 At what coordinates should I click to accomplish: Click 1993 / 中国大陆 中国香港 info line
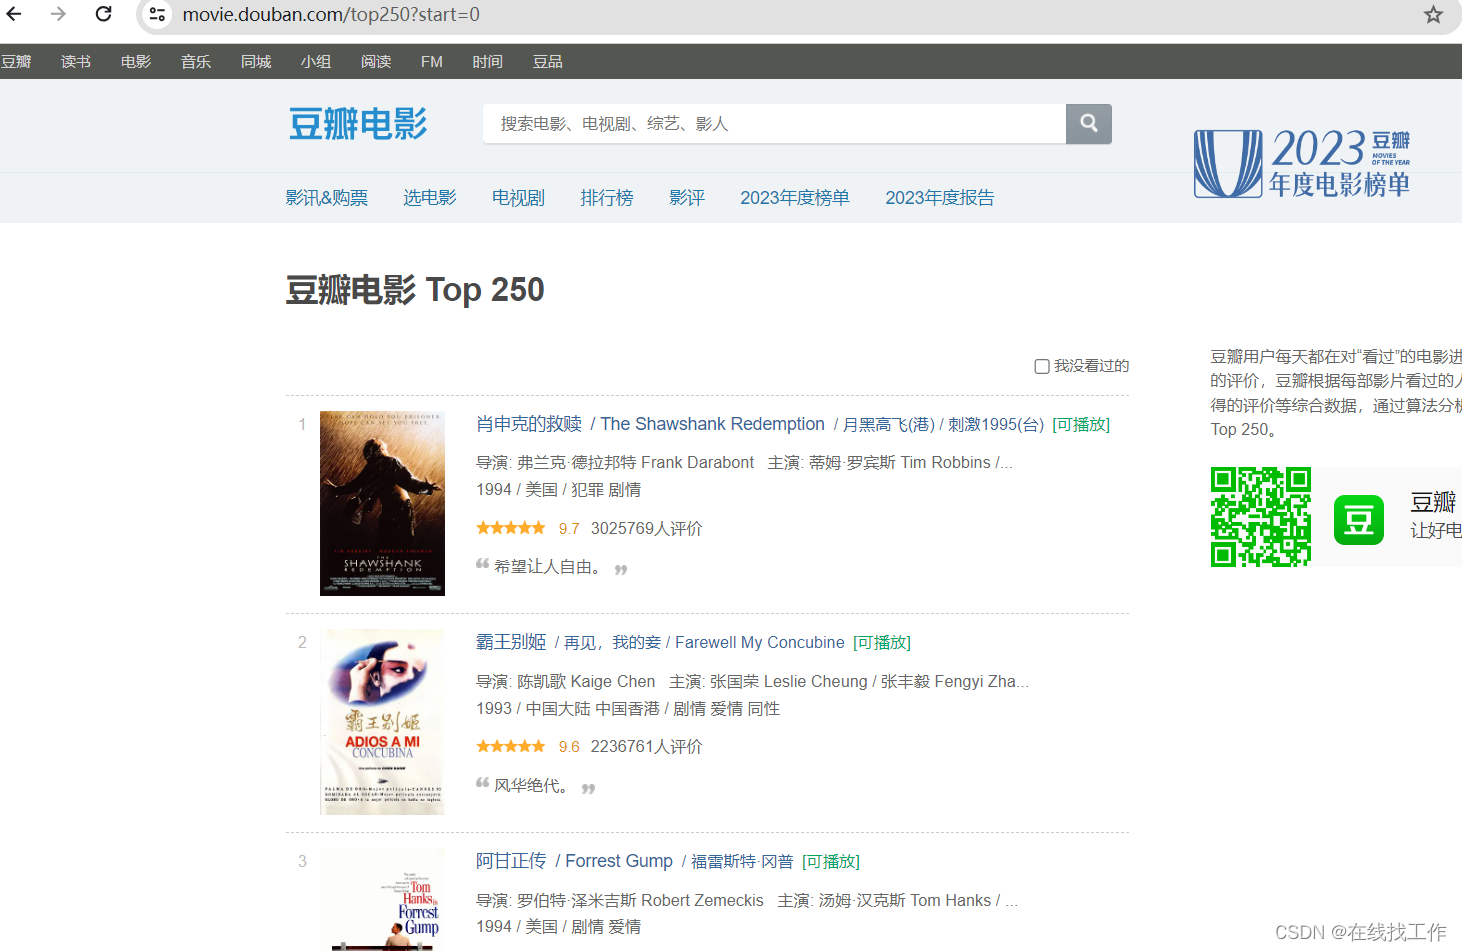628,709
